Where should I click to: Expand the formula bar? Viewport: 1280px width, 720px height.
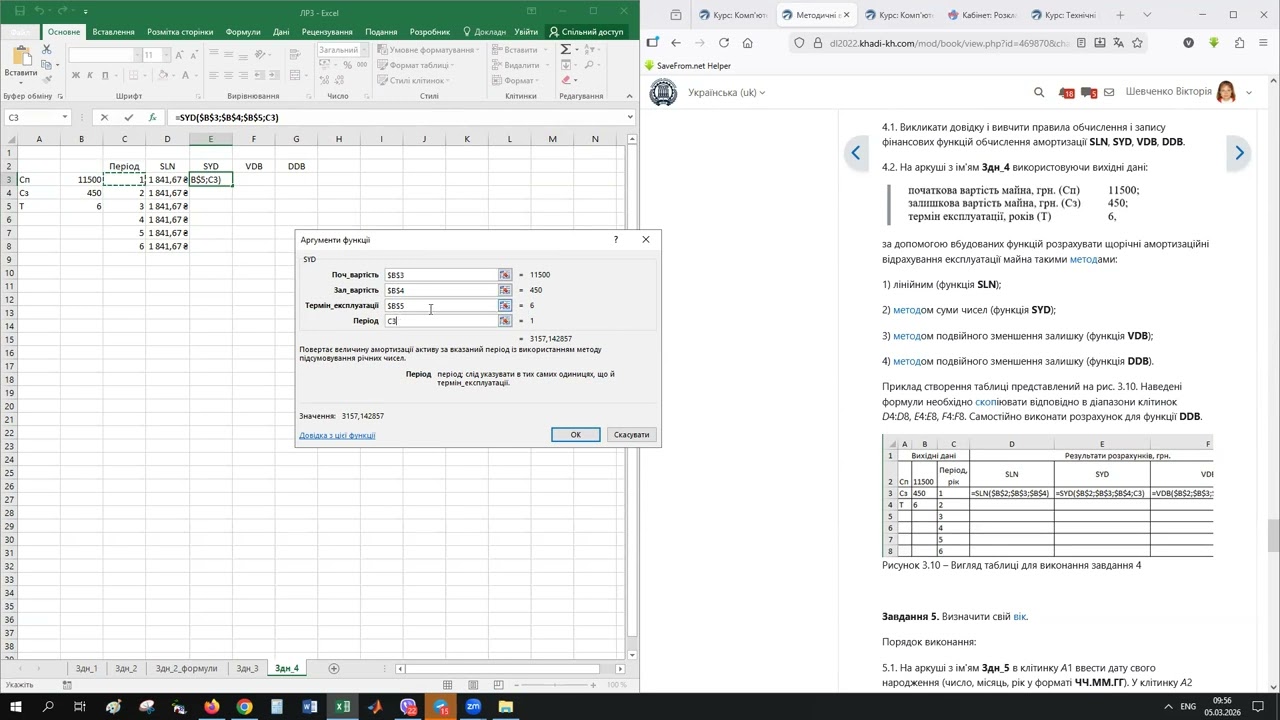pos(631,117)
